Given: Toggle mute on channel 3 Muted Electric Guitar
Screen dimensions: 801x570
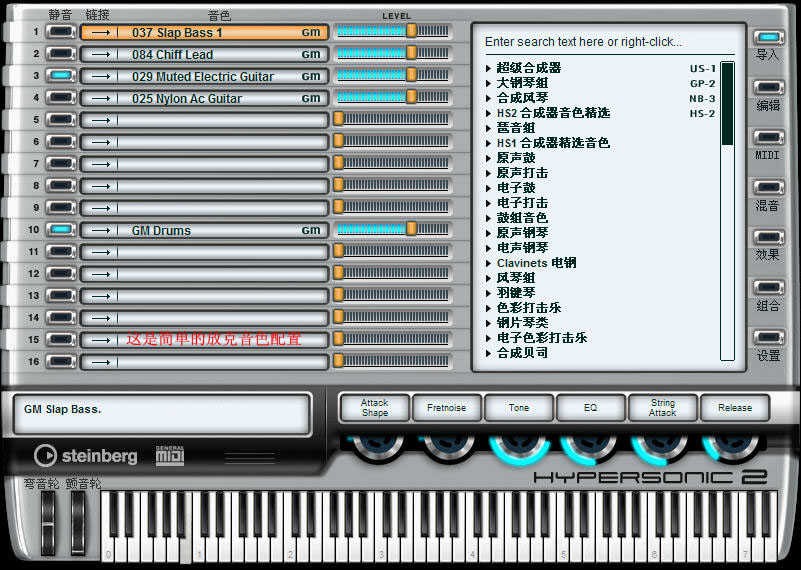Looking at the screenshot, I should (x=61, y=76).
